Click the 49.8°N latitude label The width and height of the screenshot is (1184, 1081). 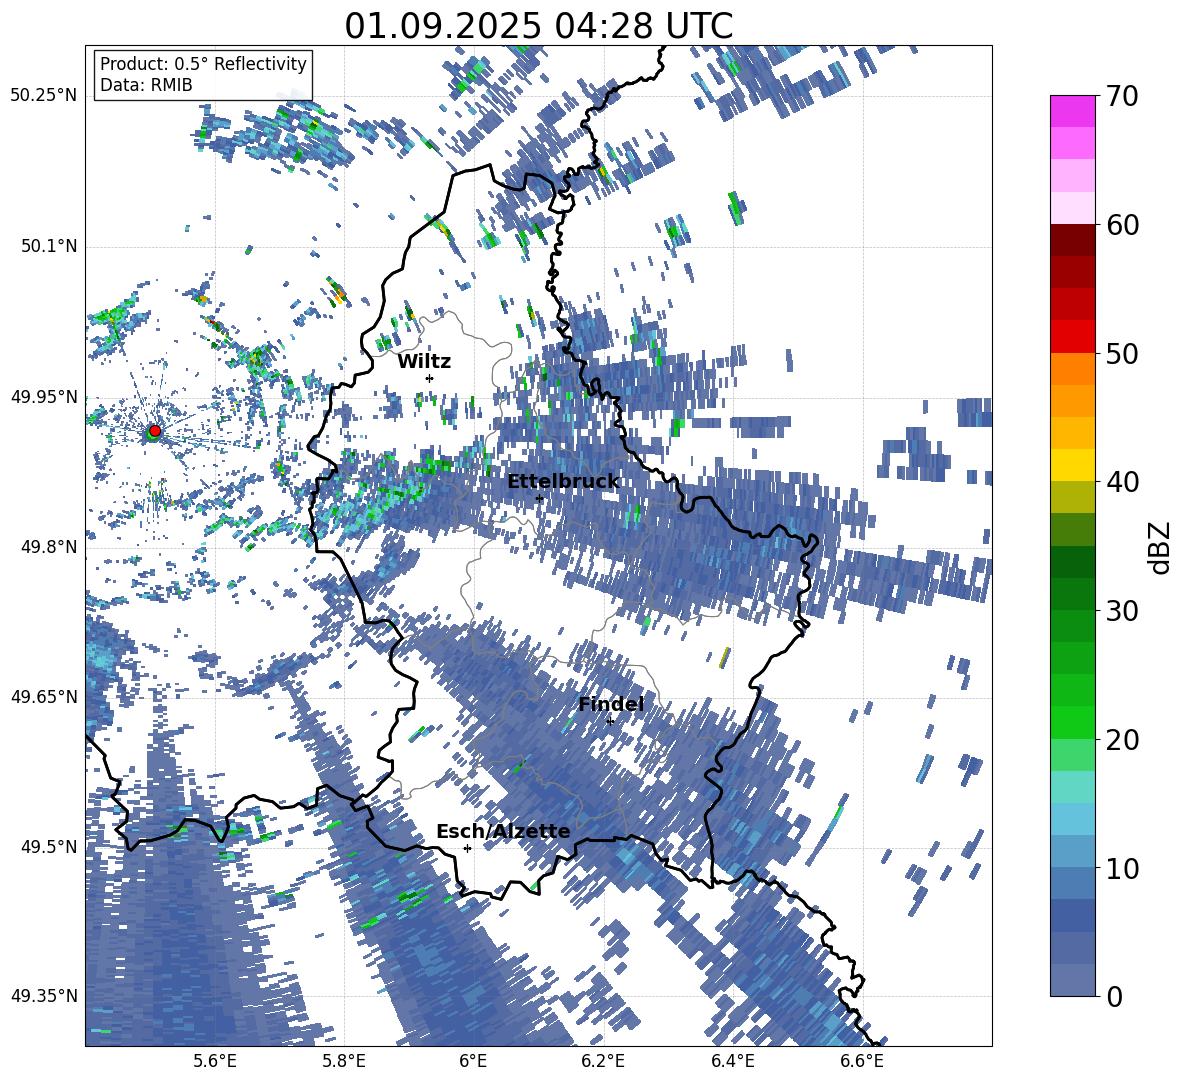tap(50, 546)
